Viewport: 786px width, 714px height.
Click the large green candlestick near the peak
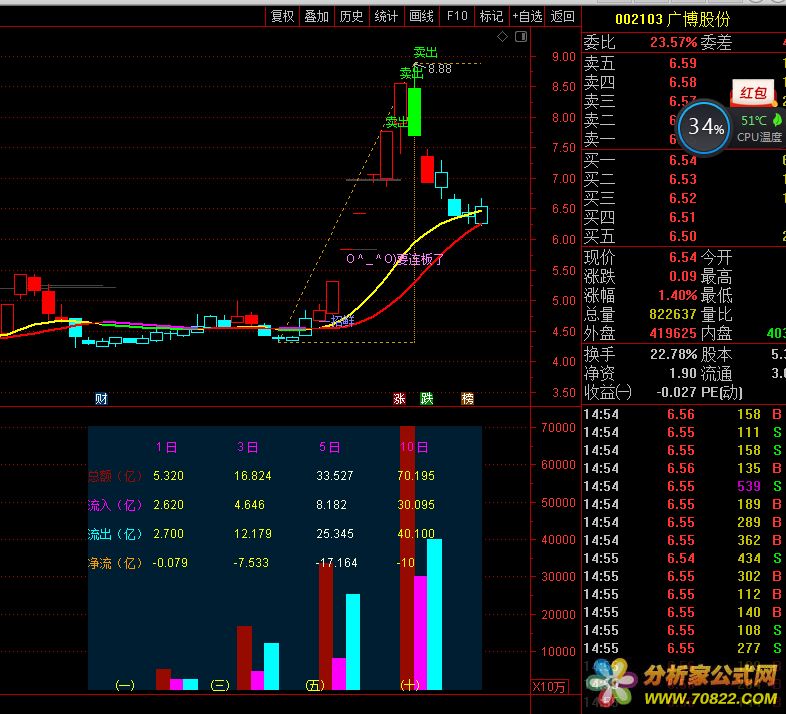point(415,112)
